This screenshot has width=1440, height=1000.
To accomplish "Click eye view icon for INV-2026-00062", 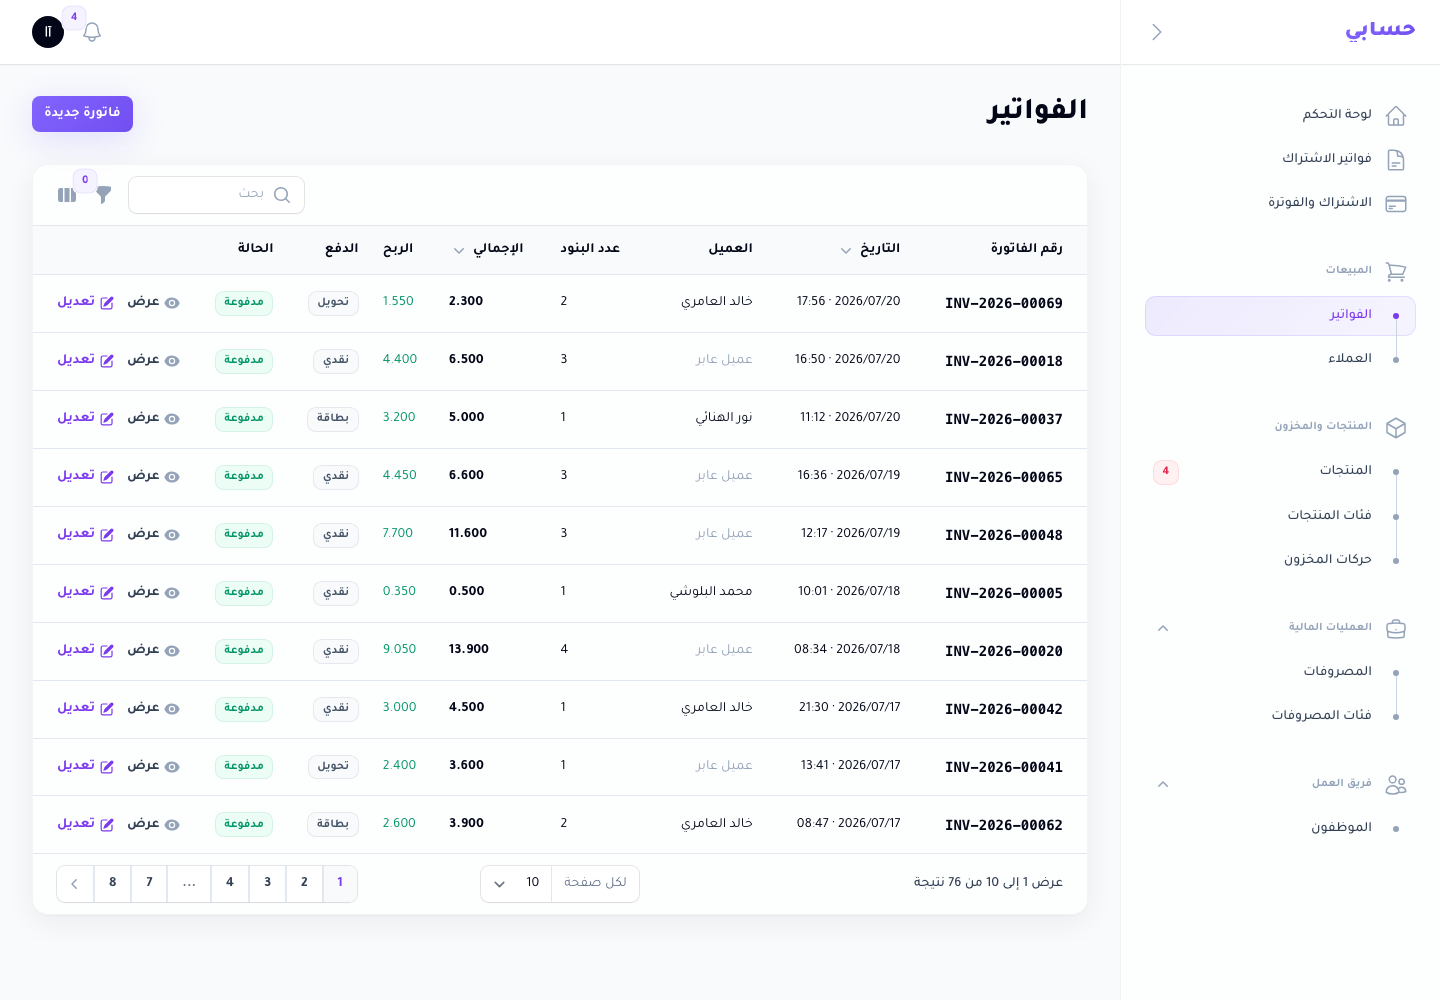I will [x=172, y=825].
